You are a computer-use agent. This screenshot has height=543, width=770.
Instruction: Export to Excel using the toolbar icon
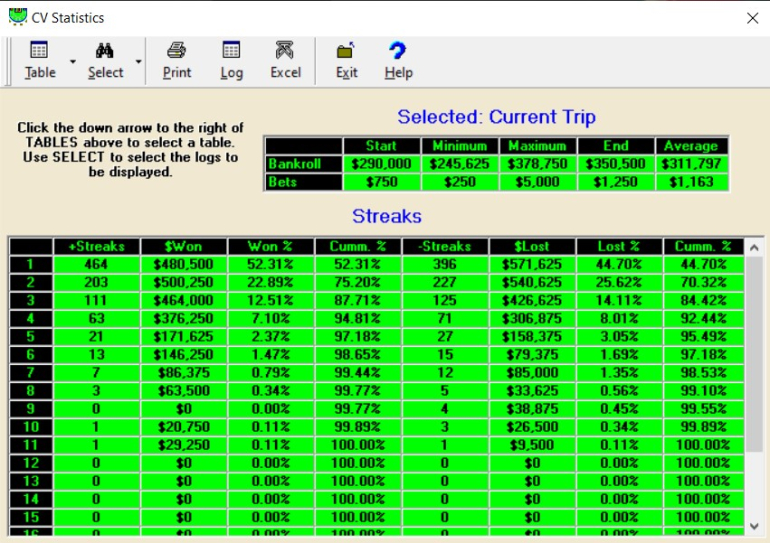tap(285, 51)
